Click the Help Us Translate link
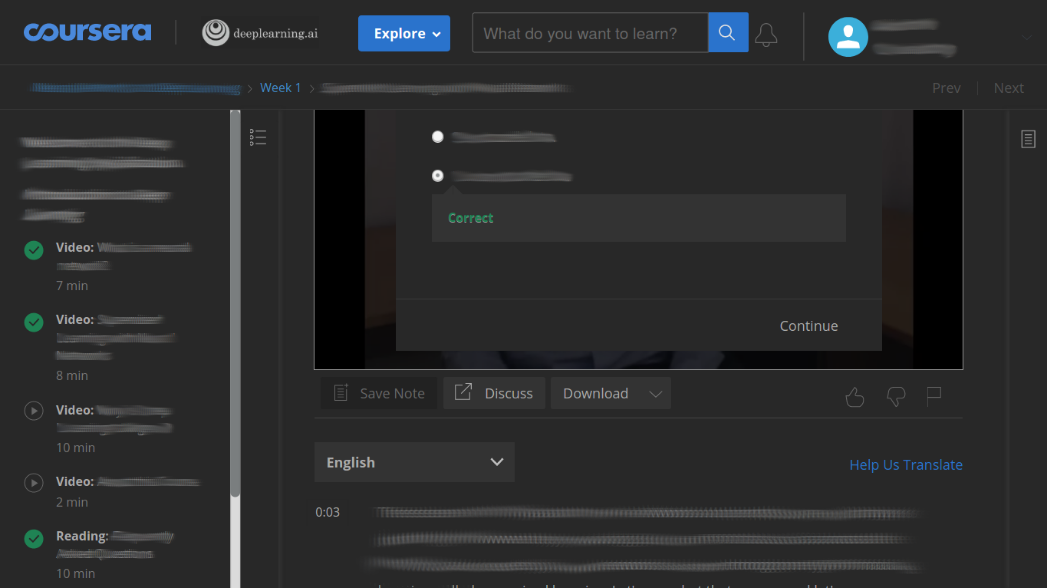 click(x=905, y=464)
